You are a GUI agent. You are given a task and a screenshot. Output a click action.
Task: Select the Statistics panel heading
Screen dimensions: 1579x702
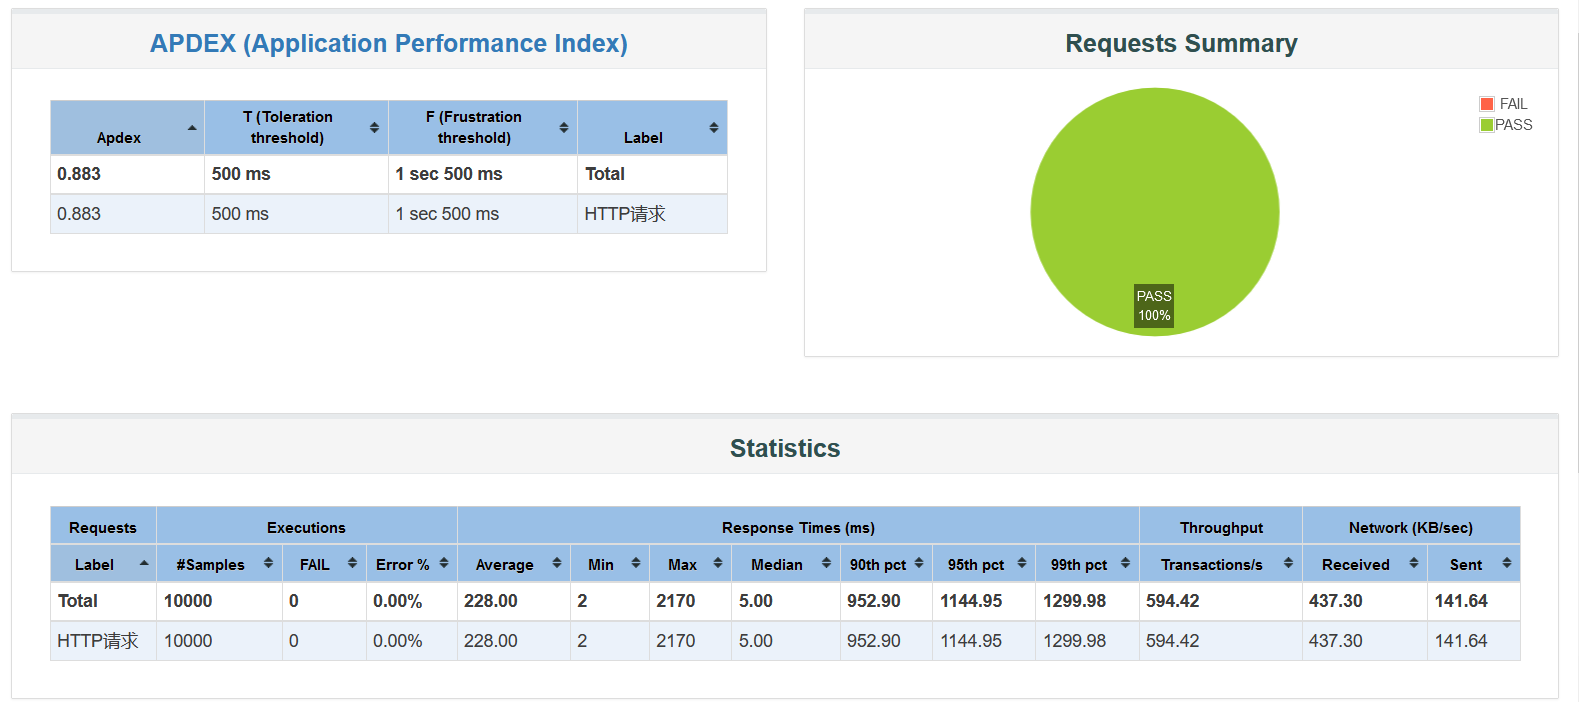pyautogui.click(x=785, y=448)
